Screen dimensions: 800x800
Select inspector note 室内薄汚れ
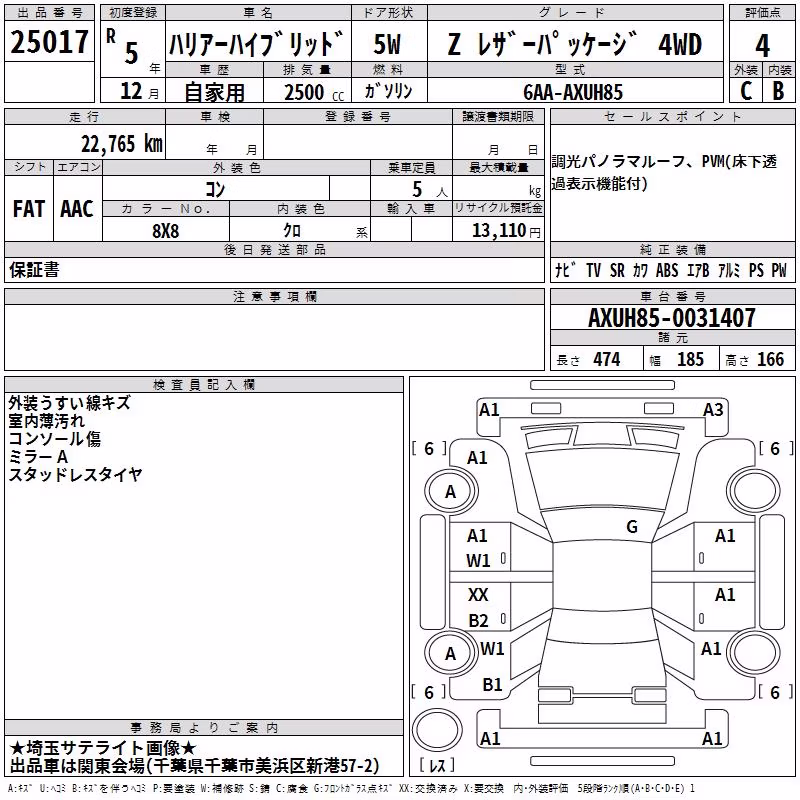coord(46,421)
